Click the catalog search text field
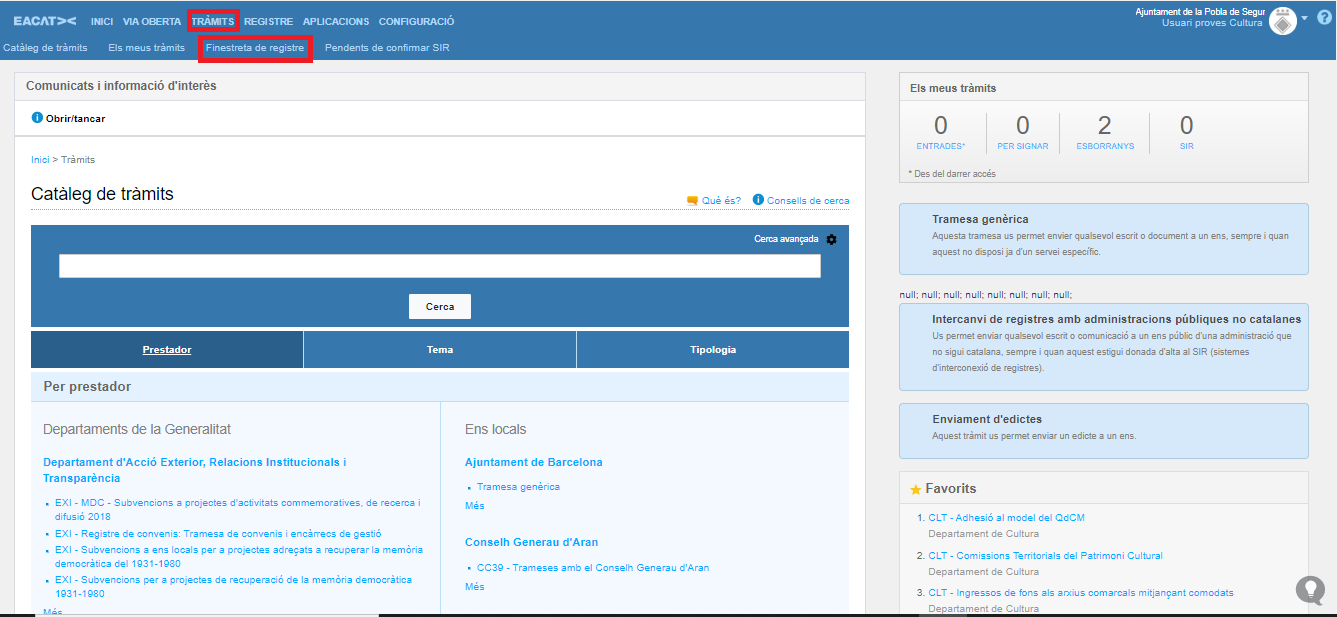The image size is (1337, 617). (440, 266)
